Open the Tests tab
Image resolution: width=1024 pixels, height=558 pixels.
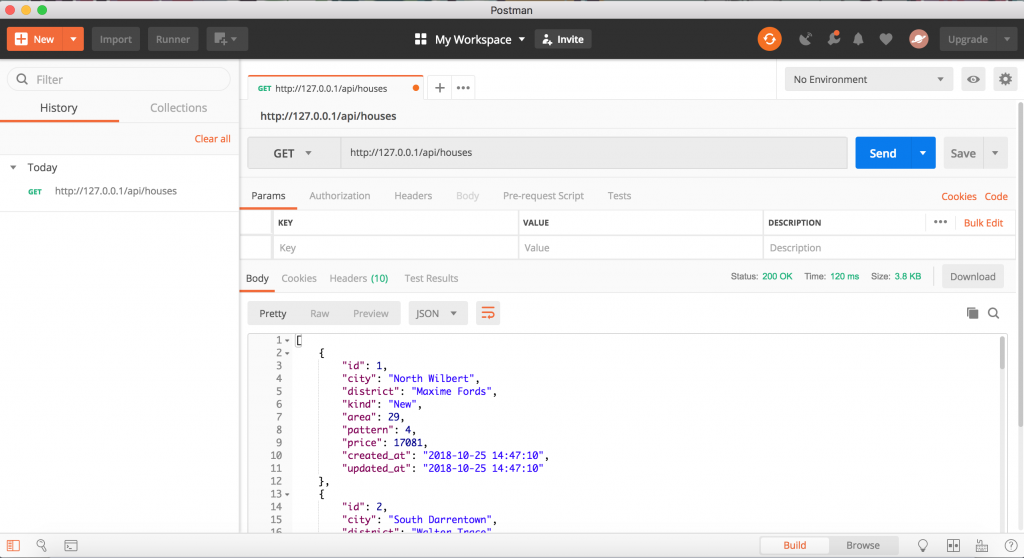pos(619,195)
